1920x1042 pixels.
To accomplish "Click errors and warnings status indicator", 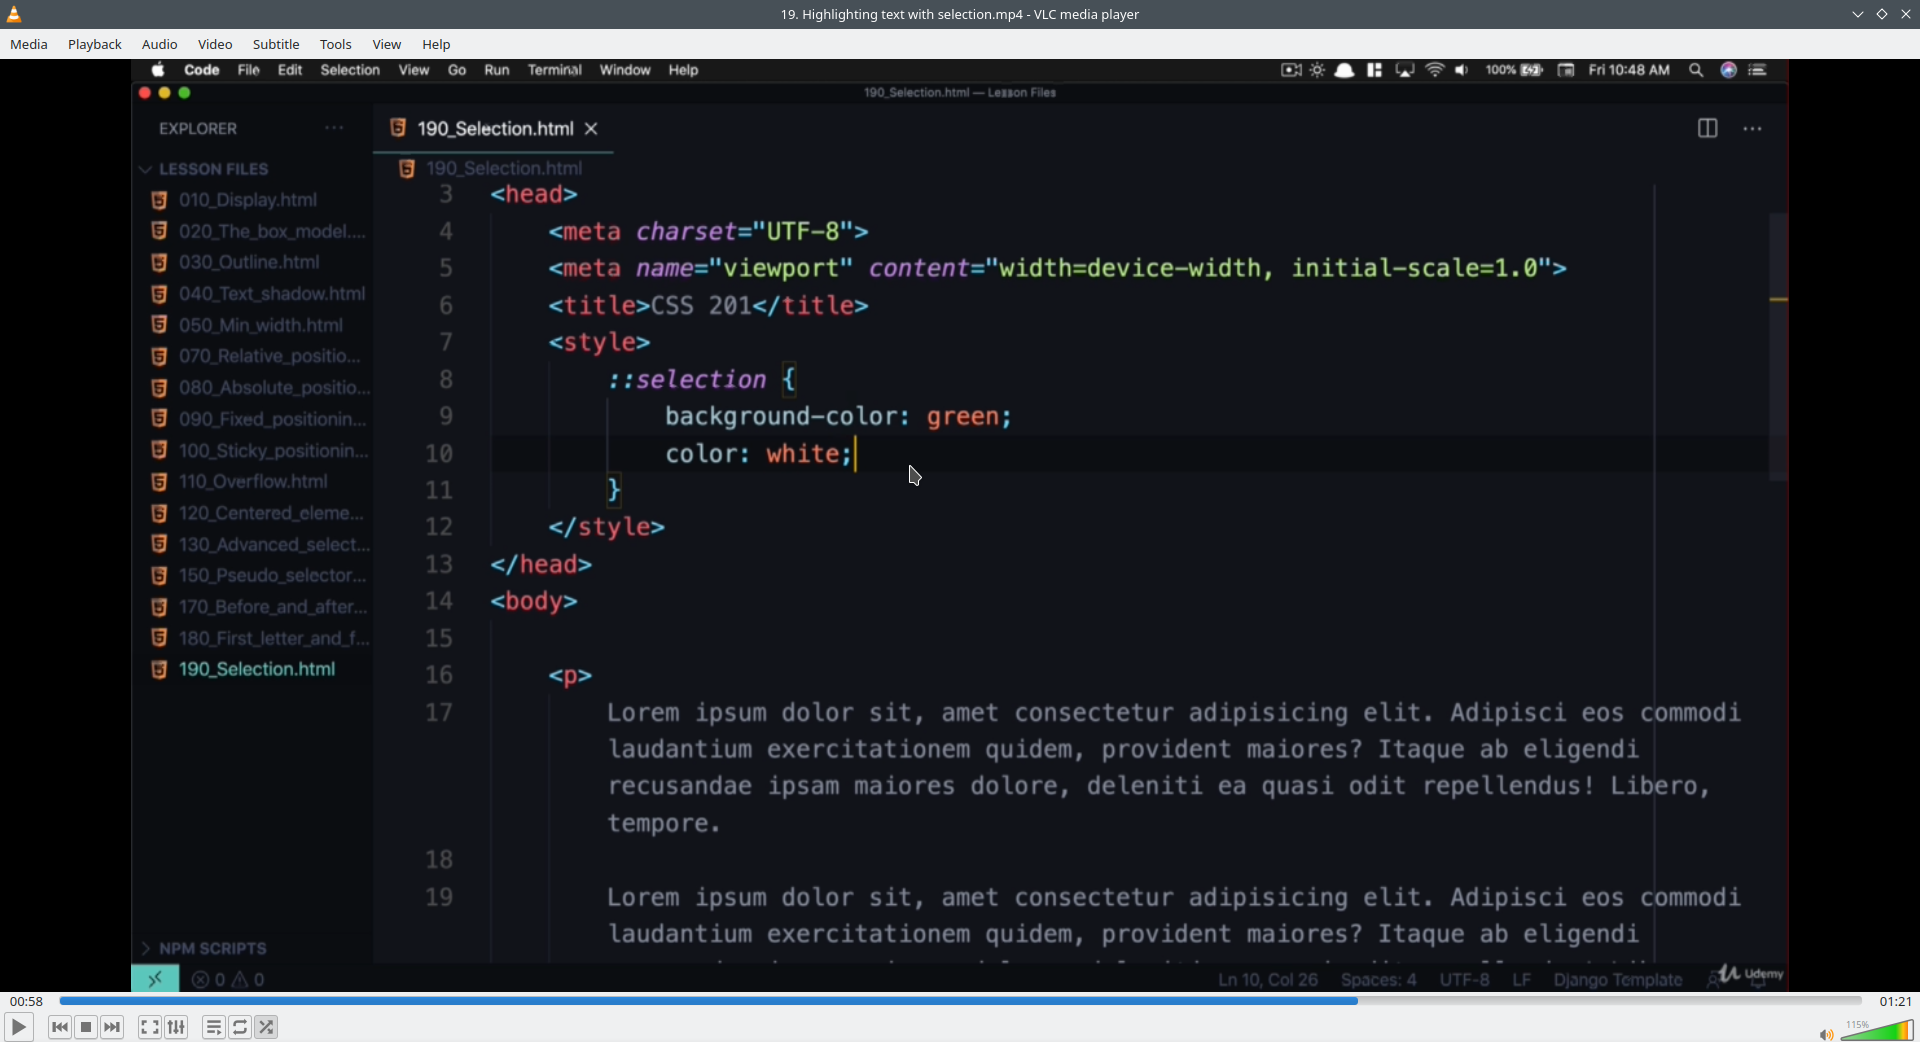I will click(228, 980).
